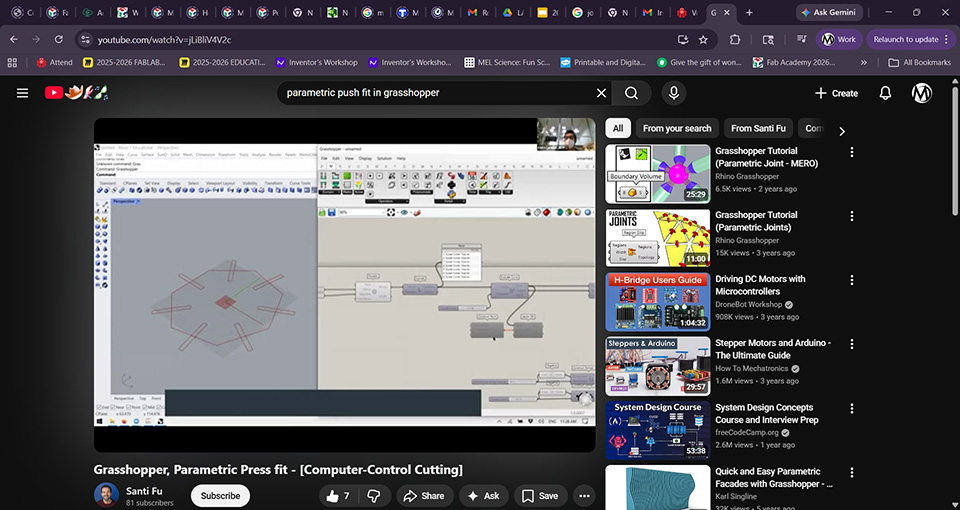Click the YouTube logo

[x=76, y=92]
